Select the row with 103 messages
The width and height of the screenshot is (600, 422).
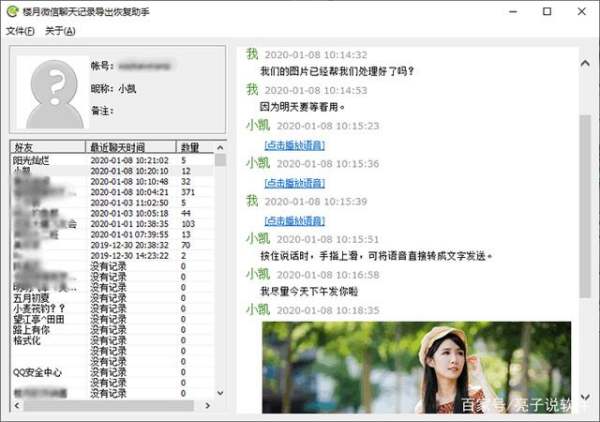(x=112, y=224)
